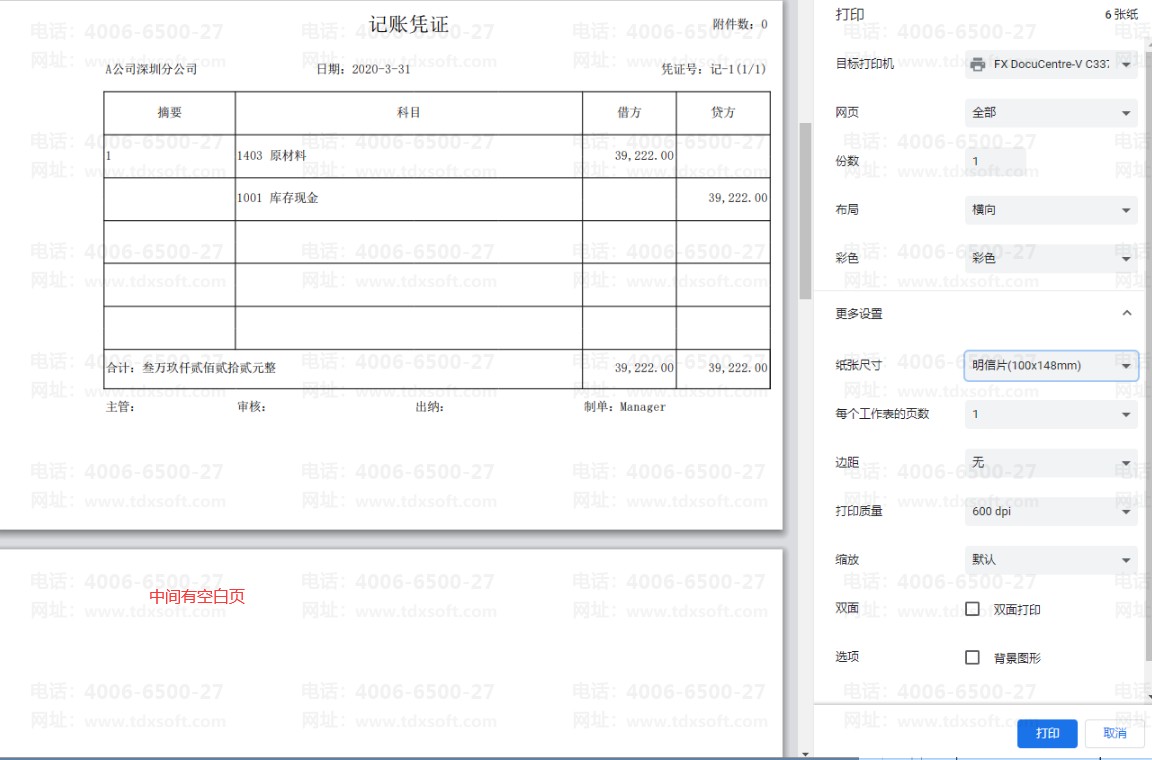
Task: Click the printer icon beside FX DocuCentre
Action: click(977, 64)
